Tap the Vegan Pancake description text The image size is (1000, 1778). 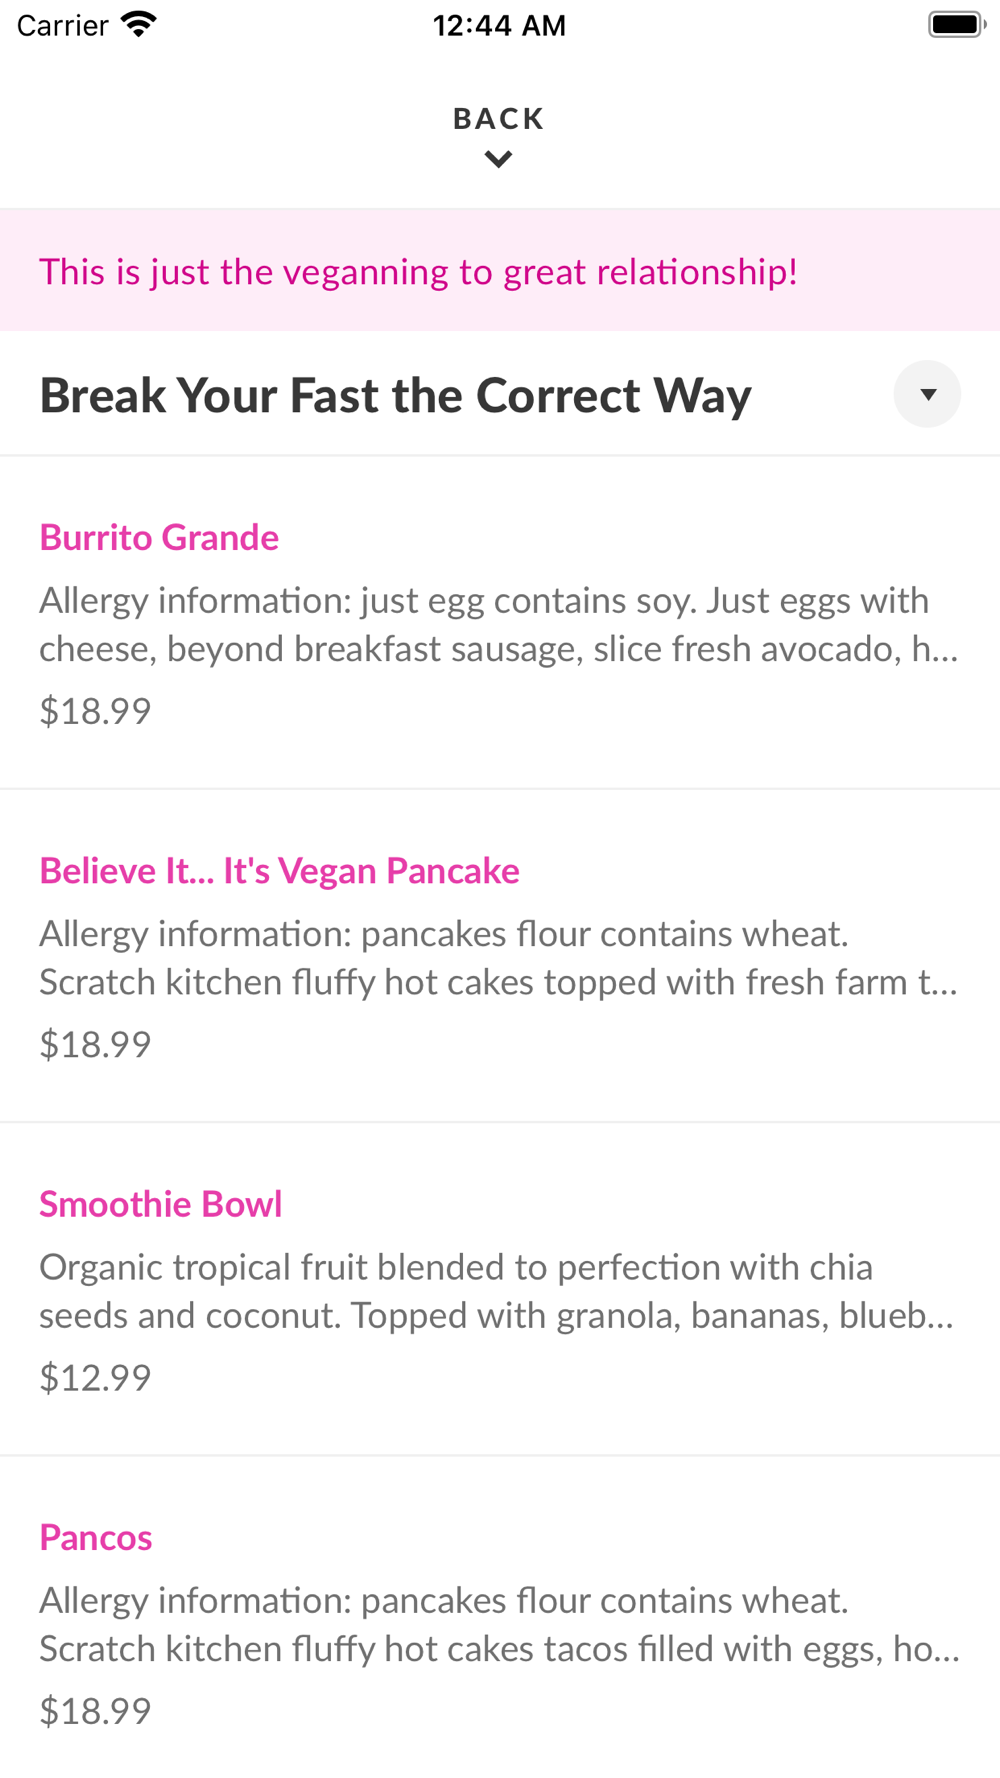tap(499, 957)
